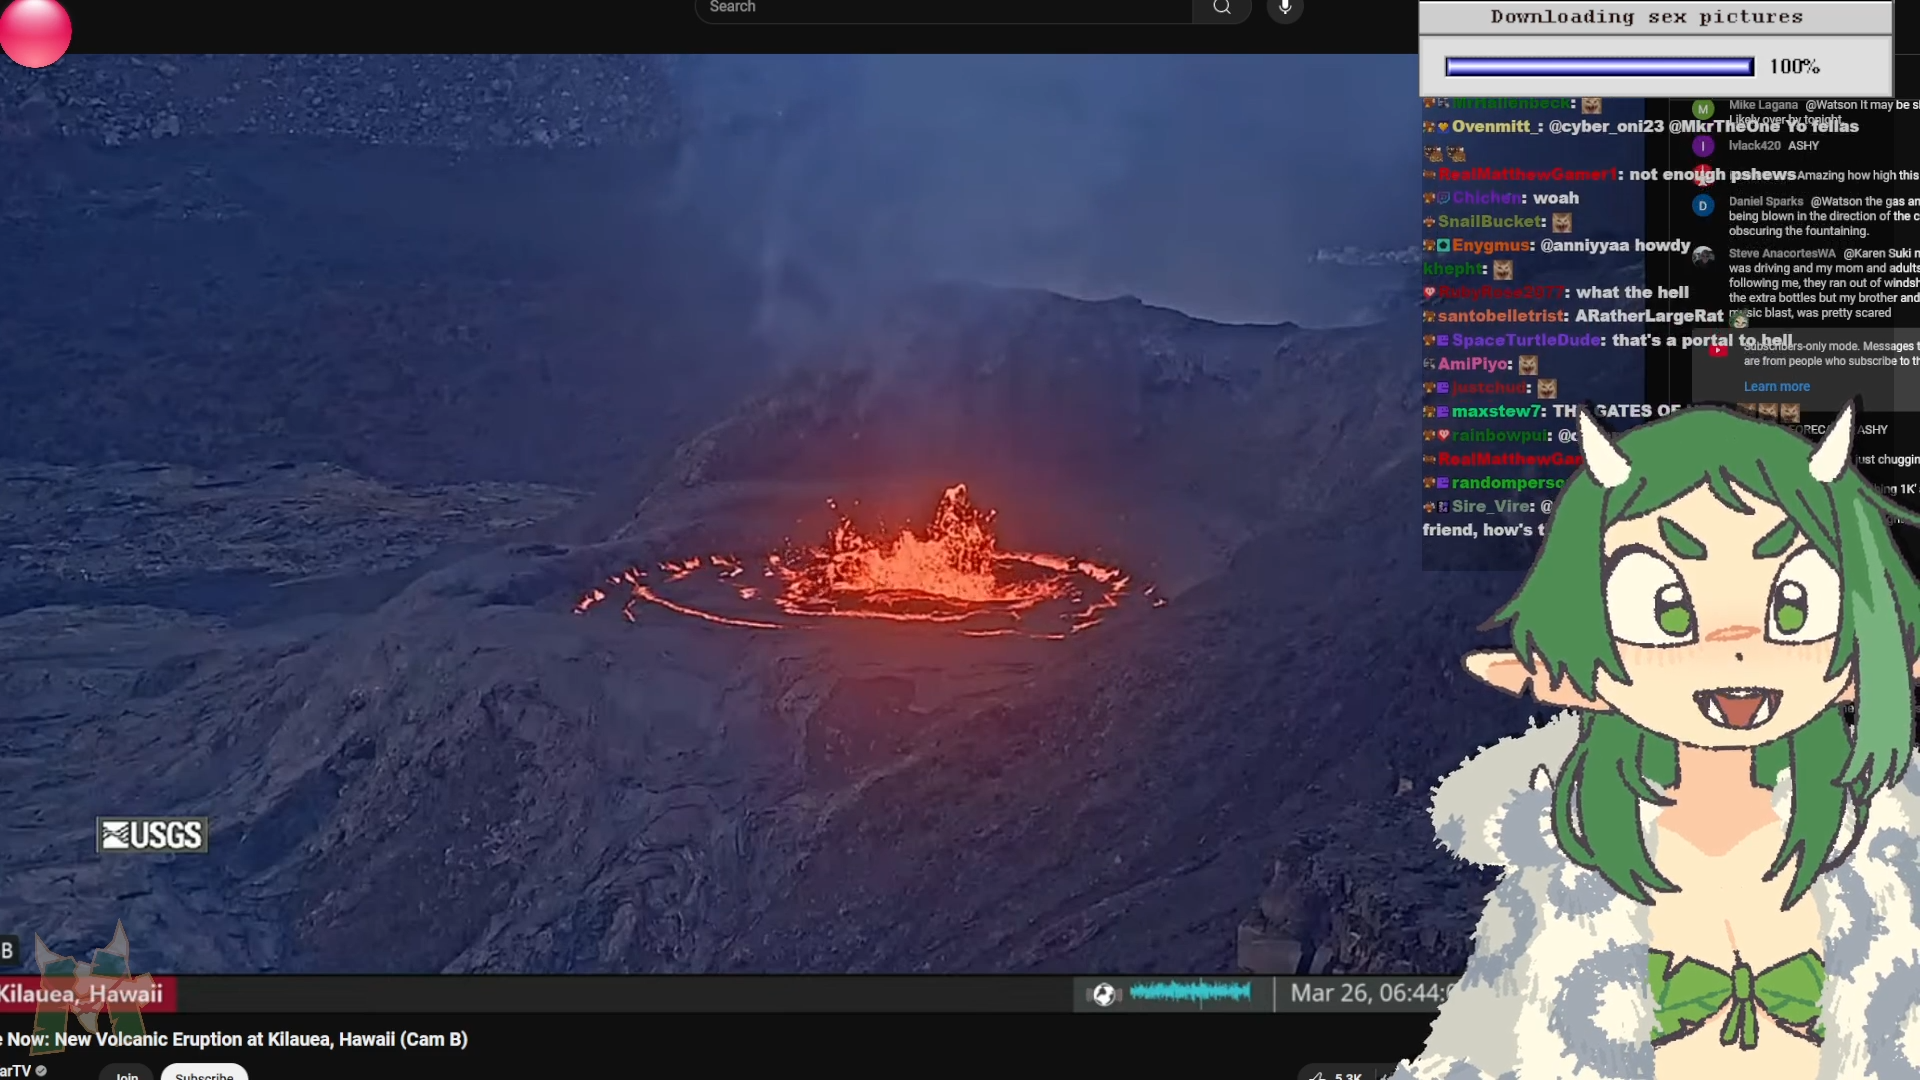
Task: Click Mike Lagana's green M avatar
Action: pyautogui.click(x=1703, y=109)
